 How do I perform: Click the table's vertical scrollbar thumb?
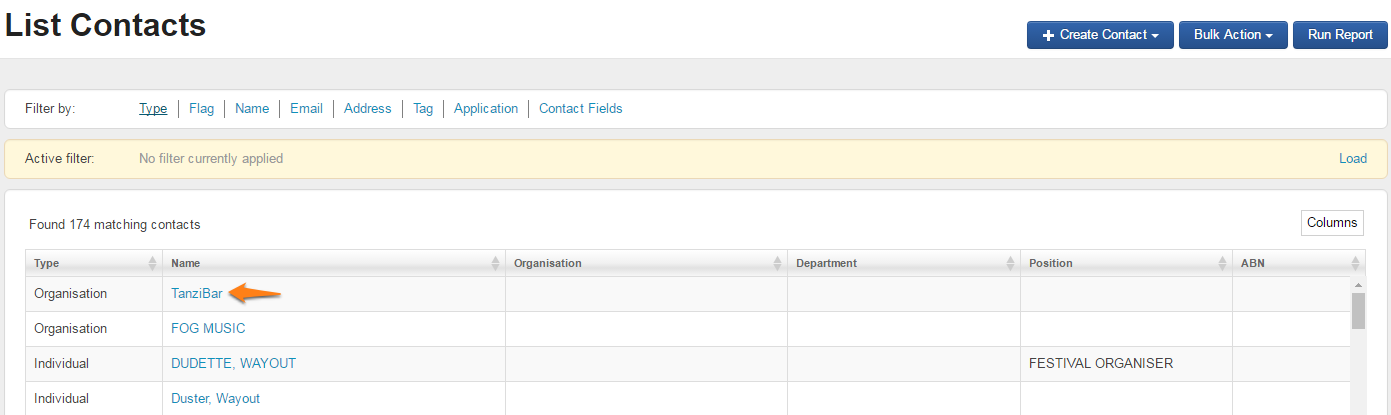[x=1358, y=310]
